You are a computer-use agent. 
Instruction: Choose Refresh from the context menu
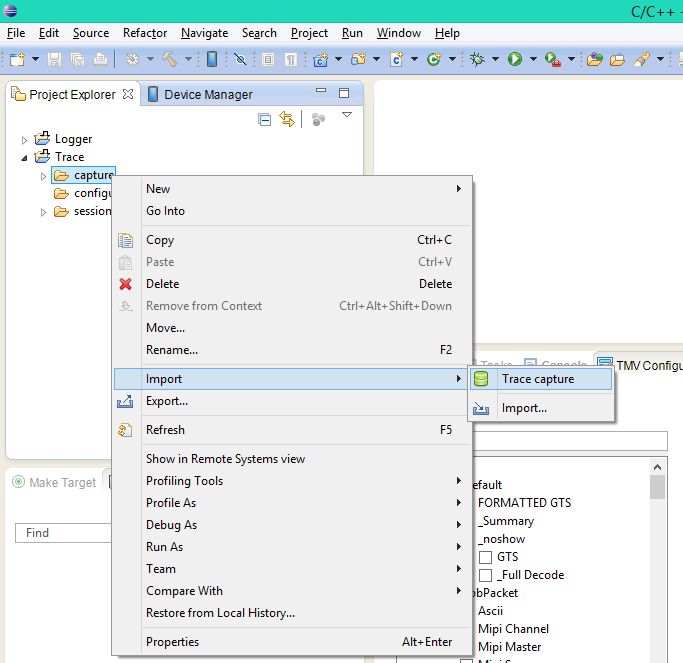[x=165, y=430]
